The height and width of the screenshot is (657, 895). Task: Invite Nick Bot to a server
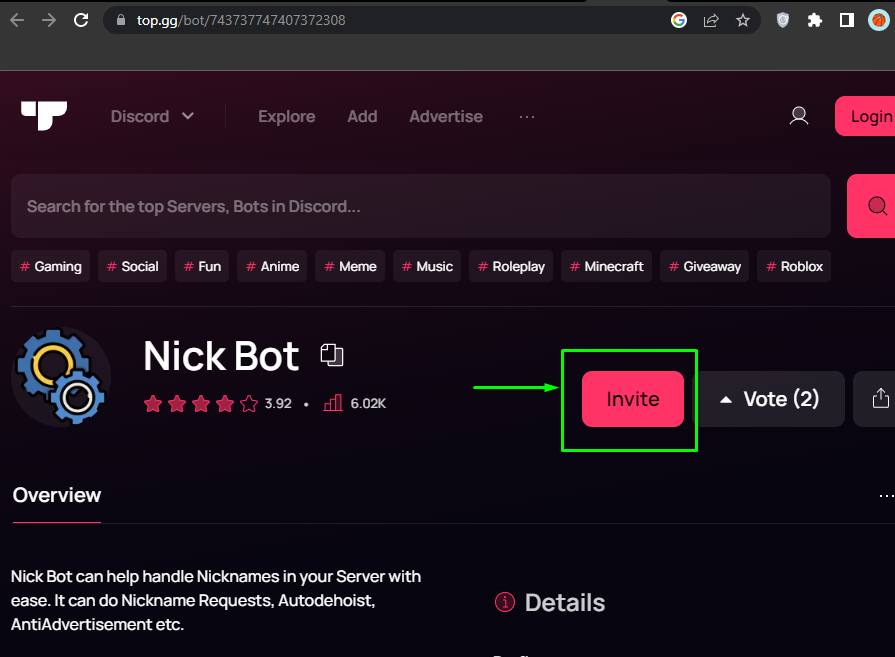point(632,399)
